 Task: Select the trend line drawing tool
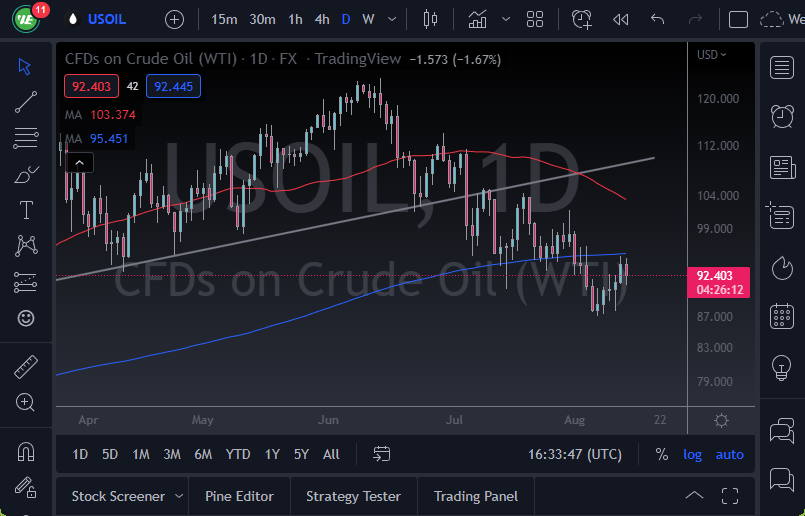click(26, 102)
